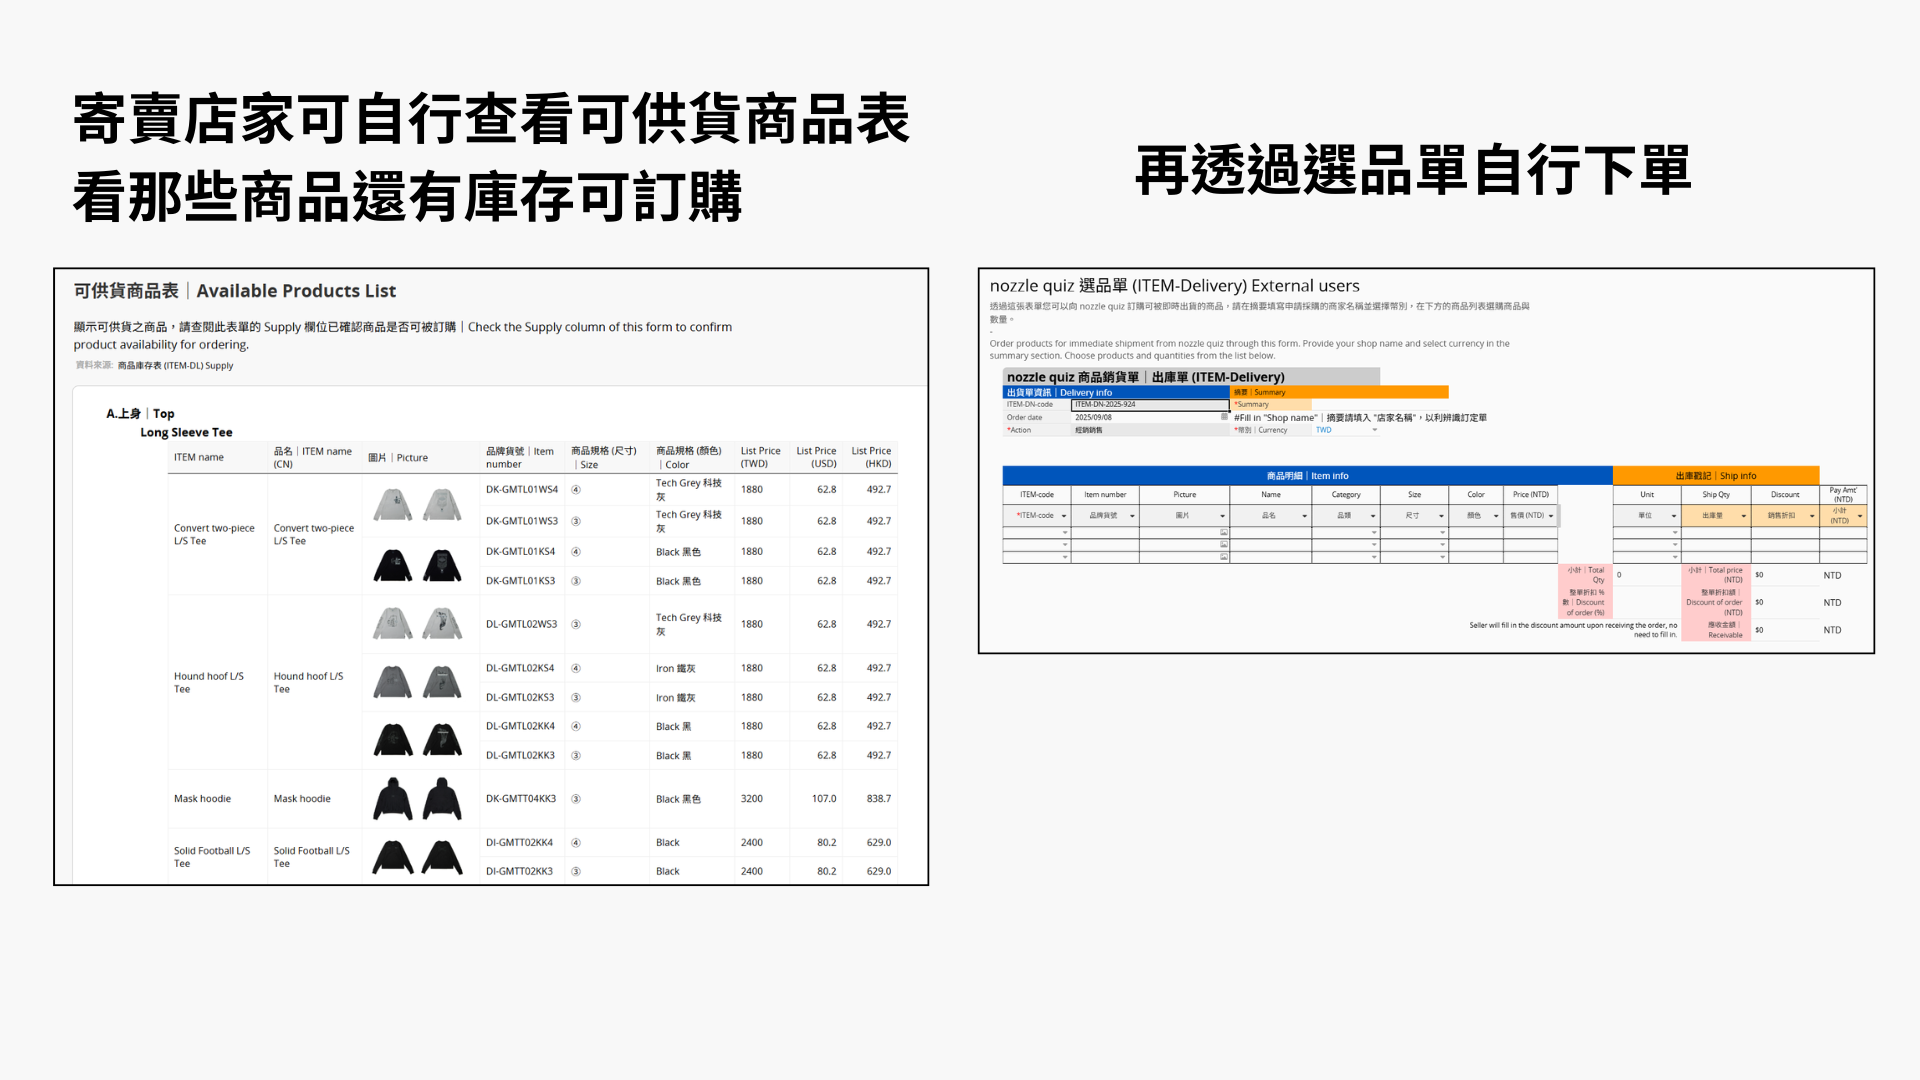
Task: Open the Unit dropdown in first row
Action: [x=1675, y=532]
